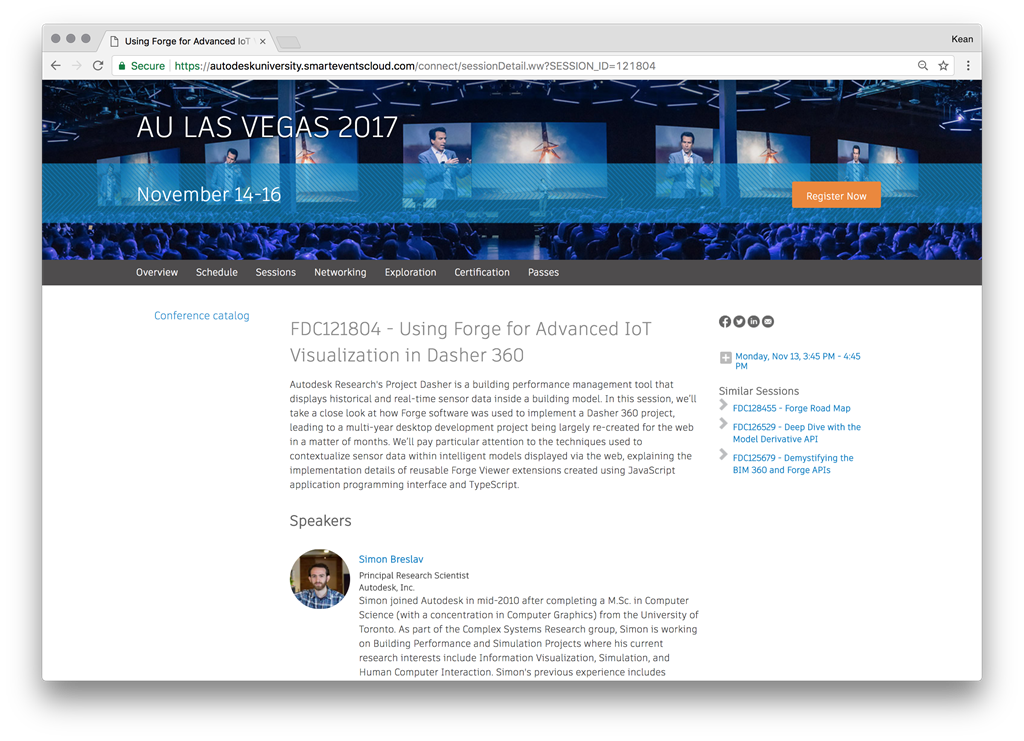Click the URL address field

500,66
